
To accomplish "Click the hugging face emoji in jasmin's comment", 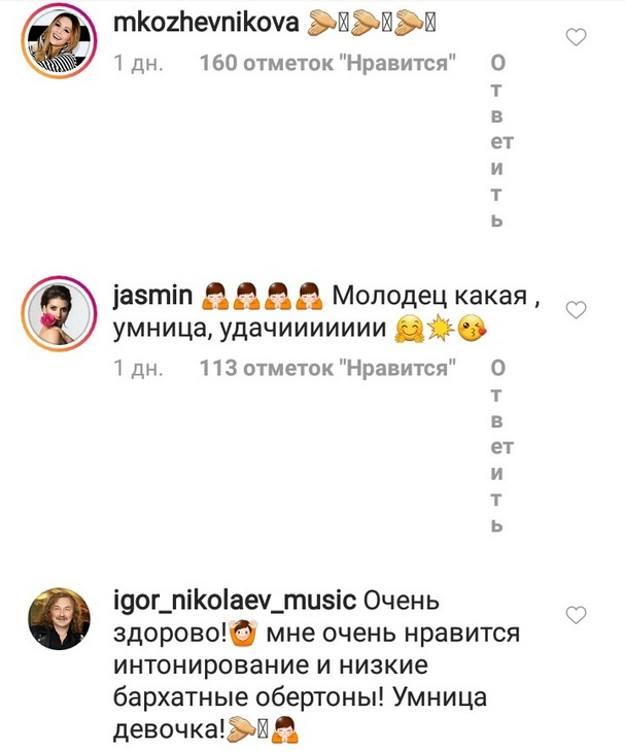I will pyautogui.click(x=409, y=329).
